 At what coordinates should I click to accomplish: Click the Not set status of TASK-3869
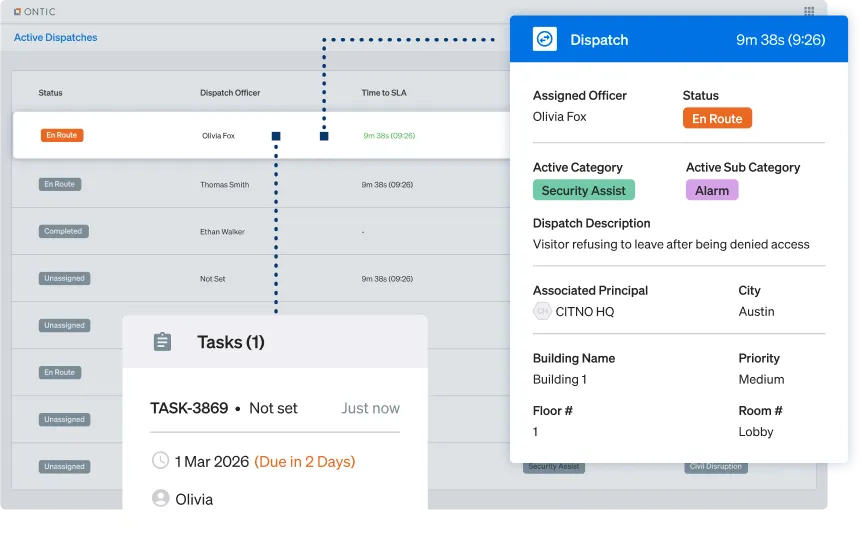coord(273,408)
